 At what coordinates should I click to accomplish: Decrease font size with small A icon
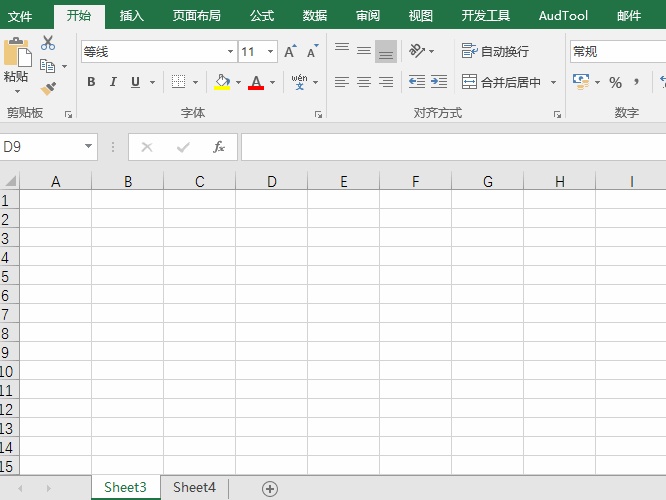point(313,51)
